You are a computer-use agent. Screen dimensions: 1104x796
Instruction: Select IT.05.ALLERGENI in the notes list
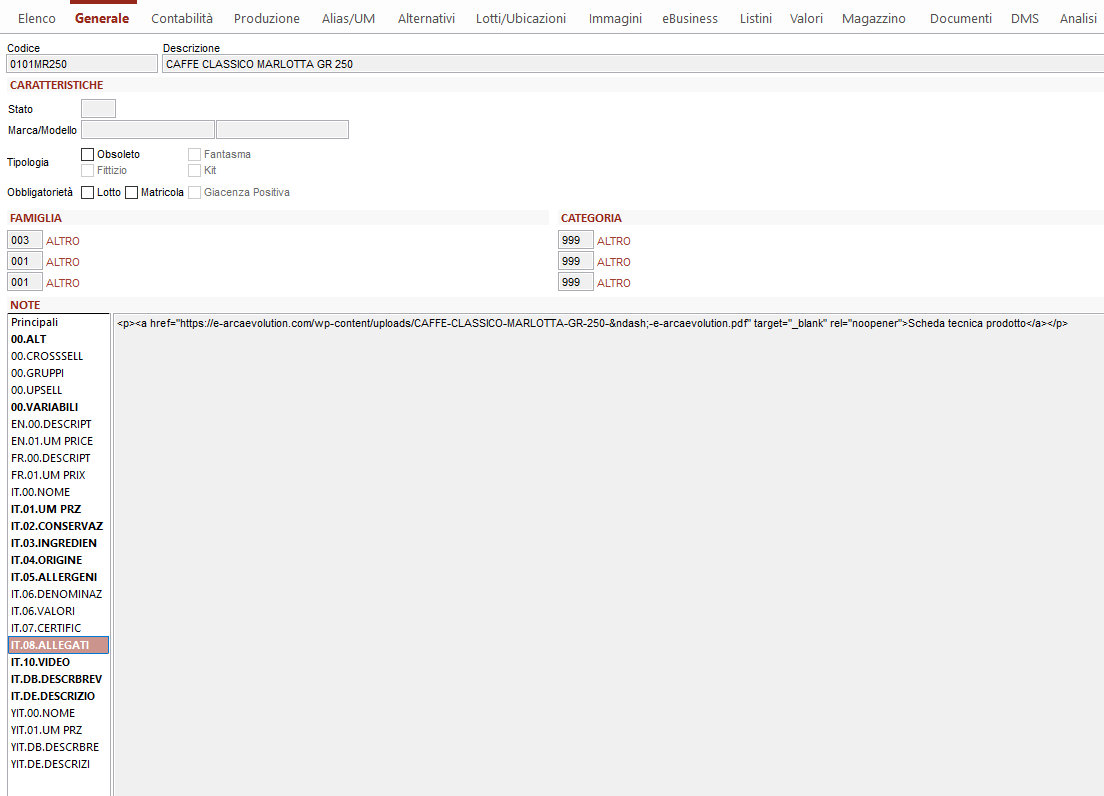[x=54, y=577]
